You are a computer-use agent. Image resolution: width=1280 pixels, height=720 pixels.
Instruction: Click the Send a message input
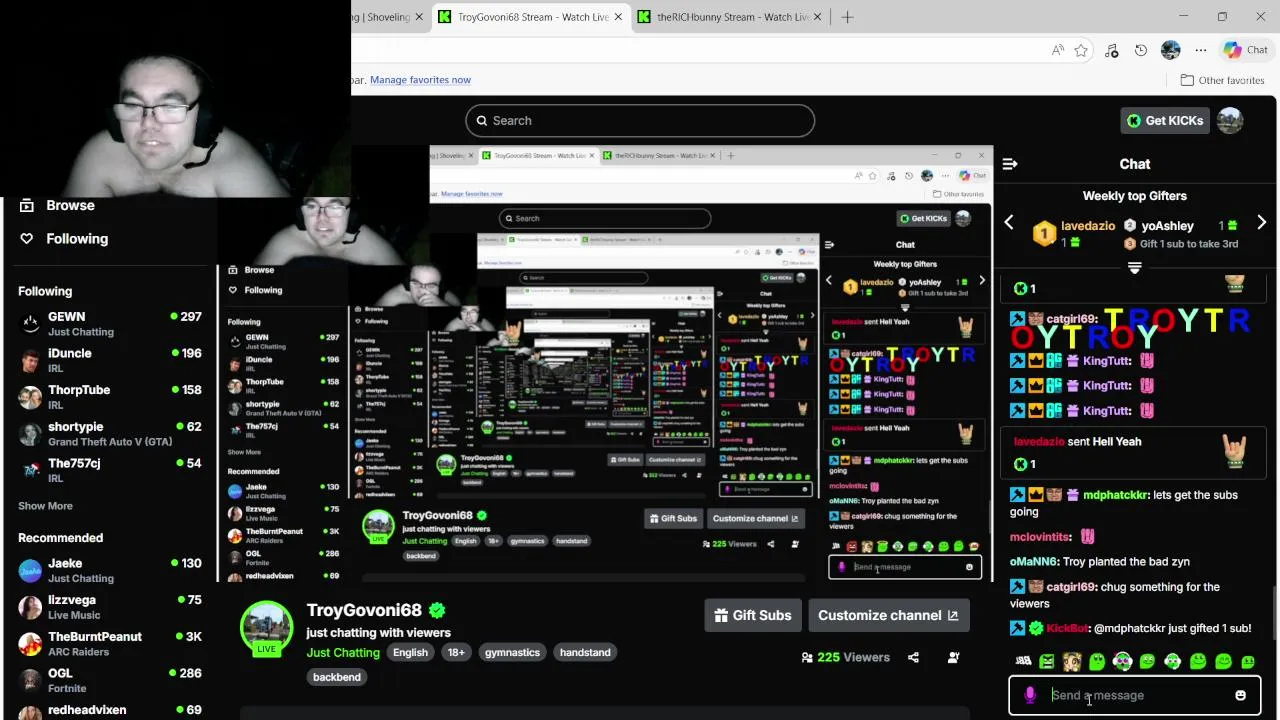click(x=1135, y=695)
